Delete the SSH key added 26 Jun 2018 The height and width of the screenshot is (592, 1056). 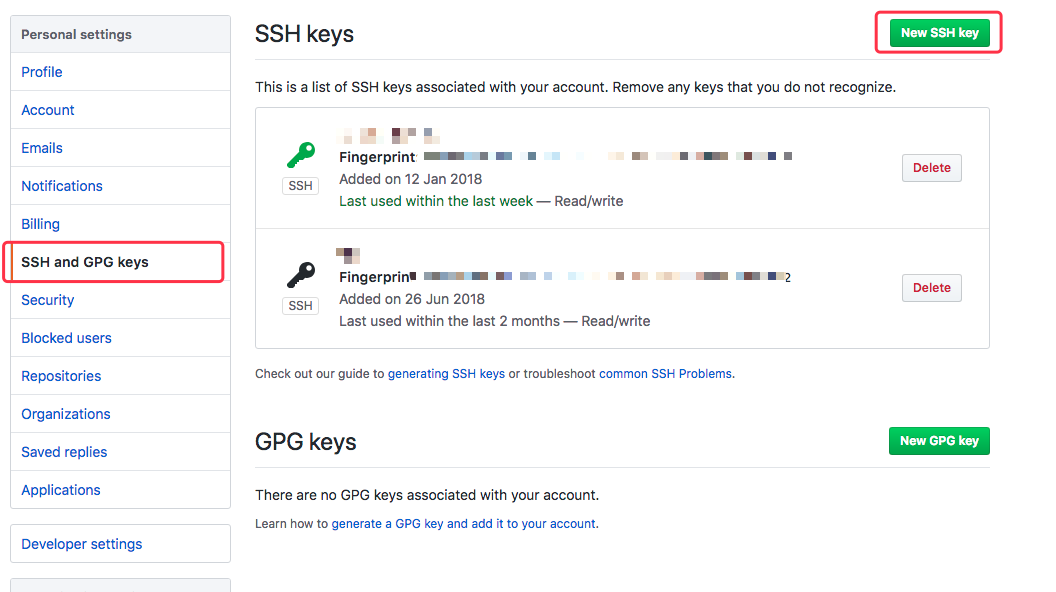tap(931, 288)
